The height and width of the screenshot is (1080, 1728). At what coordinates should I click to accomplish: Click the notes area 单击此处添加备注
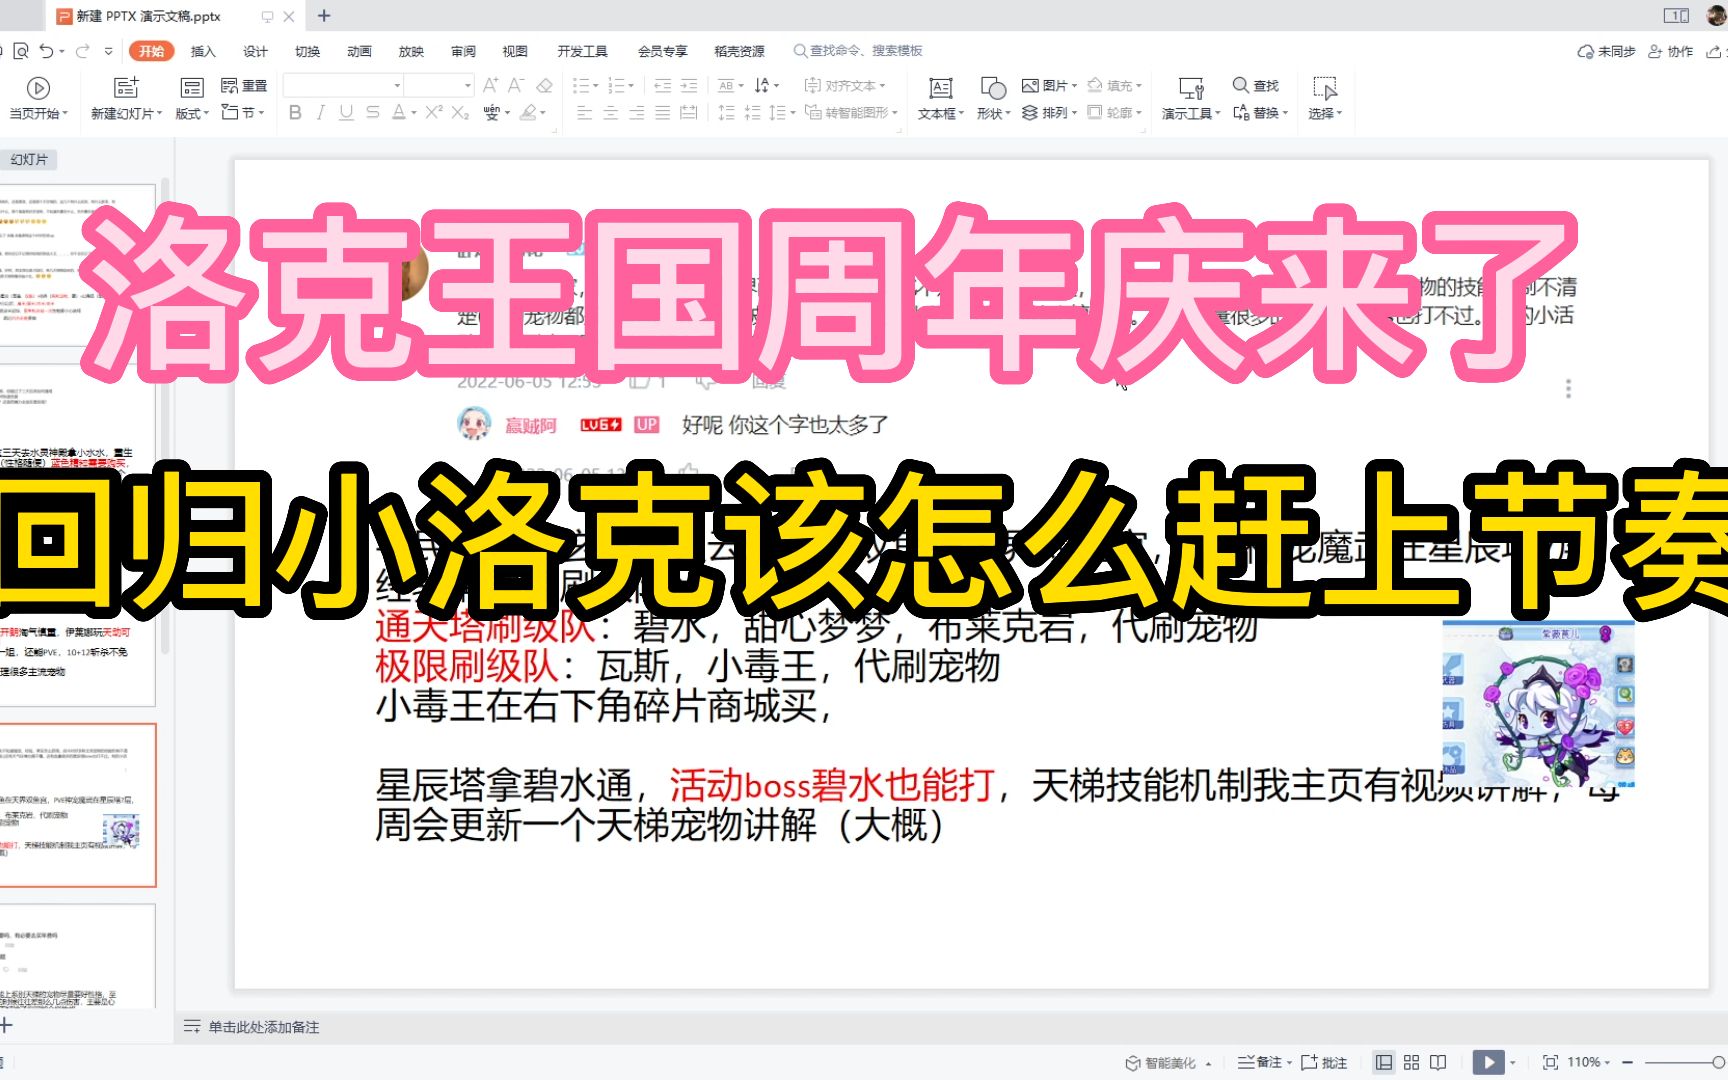pos(263,1027)
